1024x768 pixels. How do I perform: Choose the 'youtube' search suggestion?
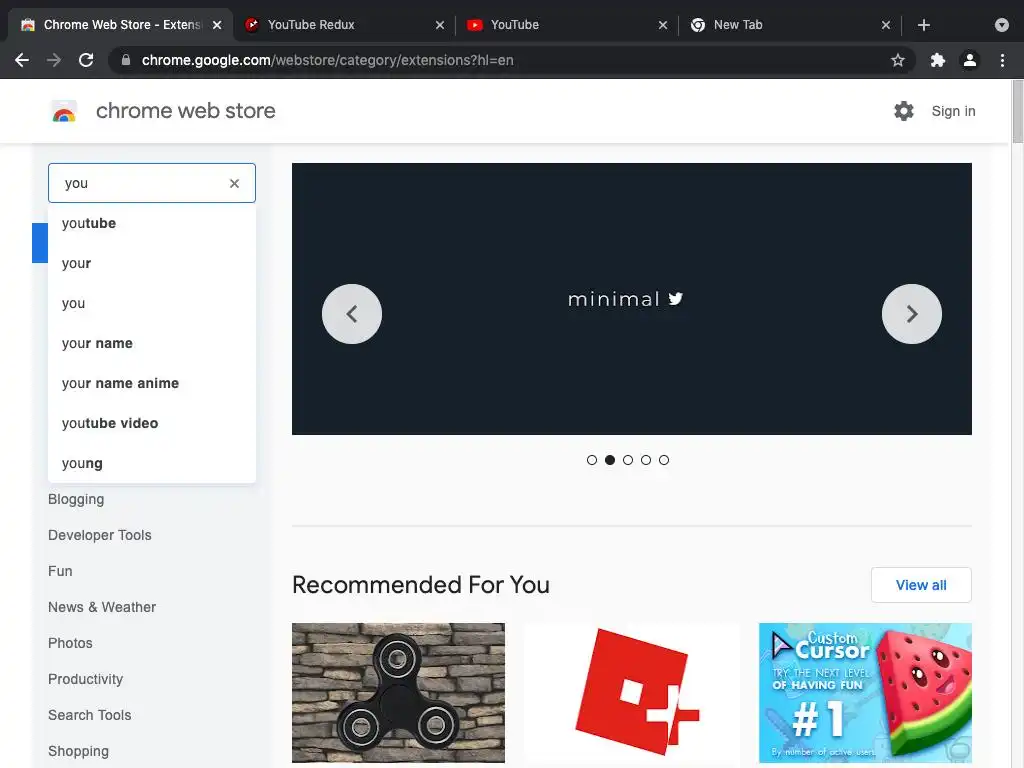152,223
